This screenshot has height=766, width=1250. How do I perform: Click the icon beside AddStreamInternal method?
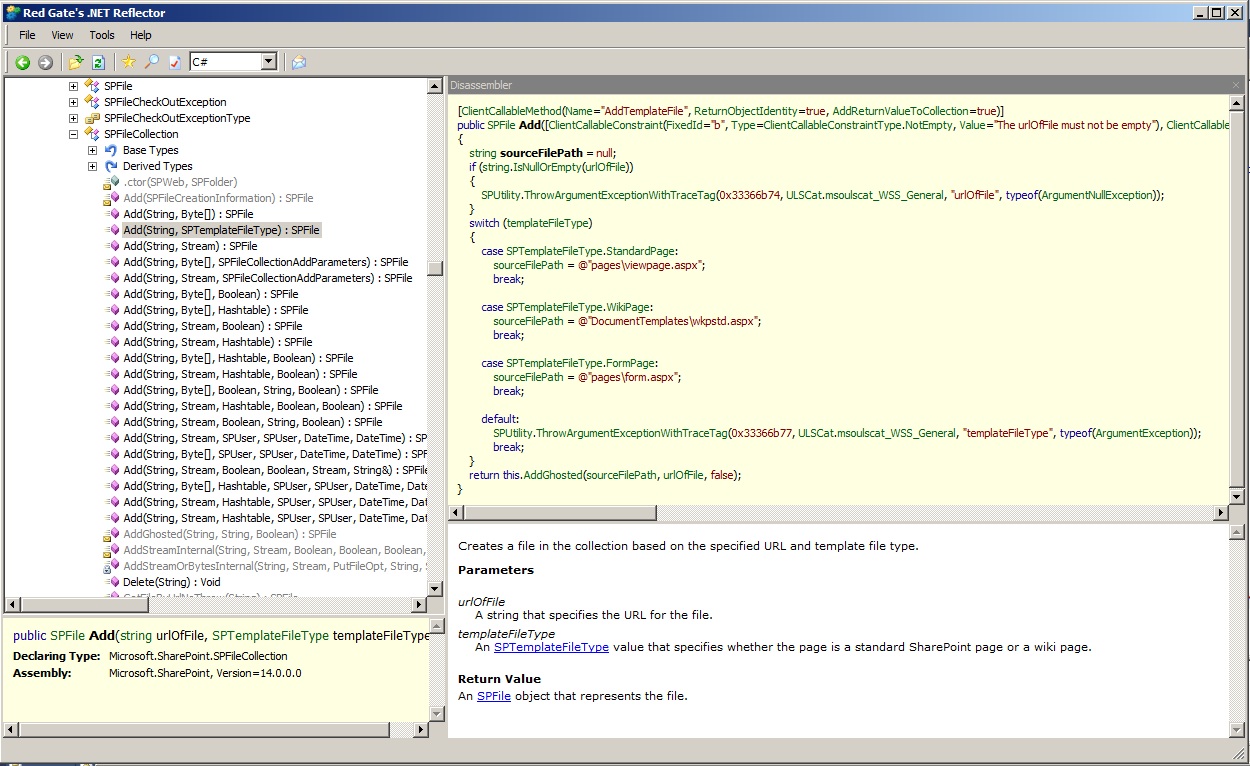point(111,550)
